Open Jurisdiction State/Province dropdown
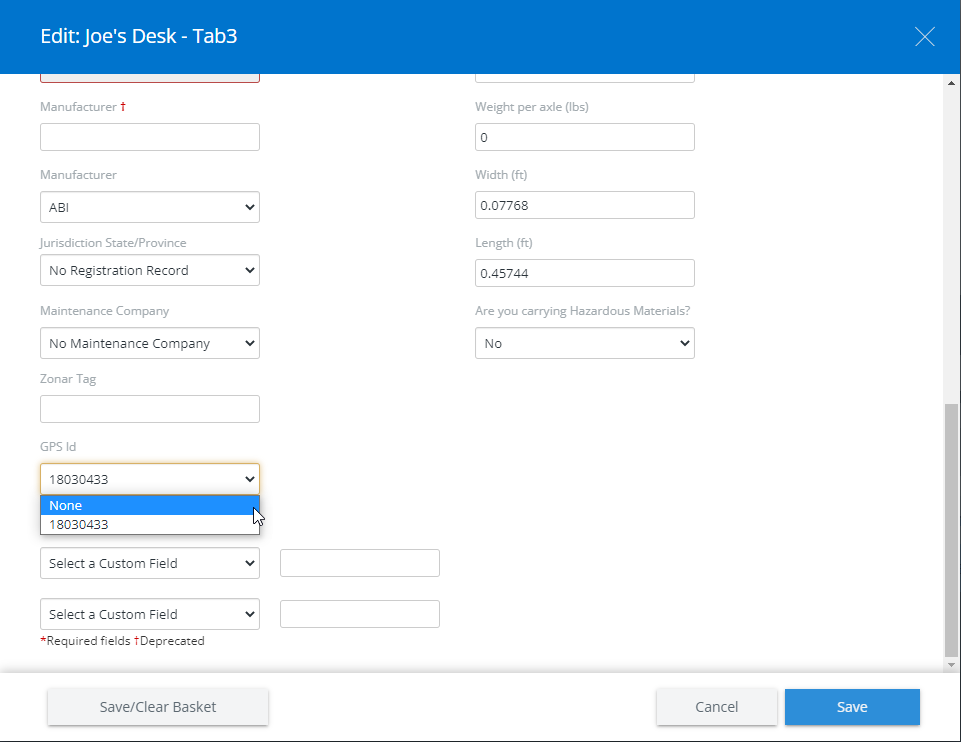This screenshot has height=742, width=961. pyautogui.click(x=150, y=270)
